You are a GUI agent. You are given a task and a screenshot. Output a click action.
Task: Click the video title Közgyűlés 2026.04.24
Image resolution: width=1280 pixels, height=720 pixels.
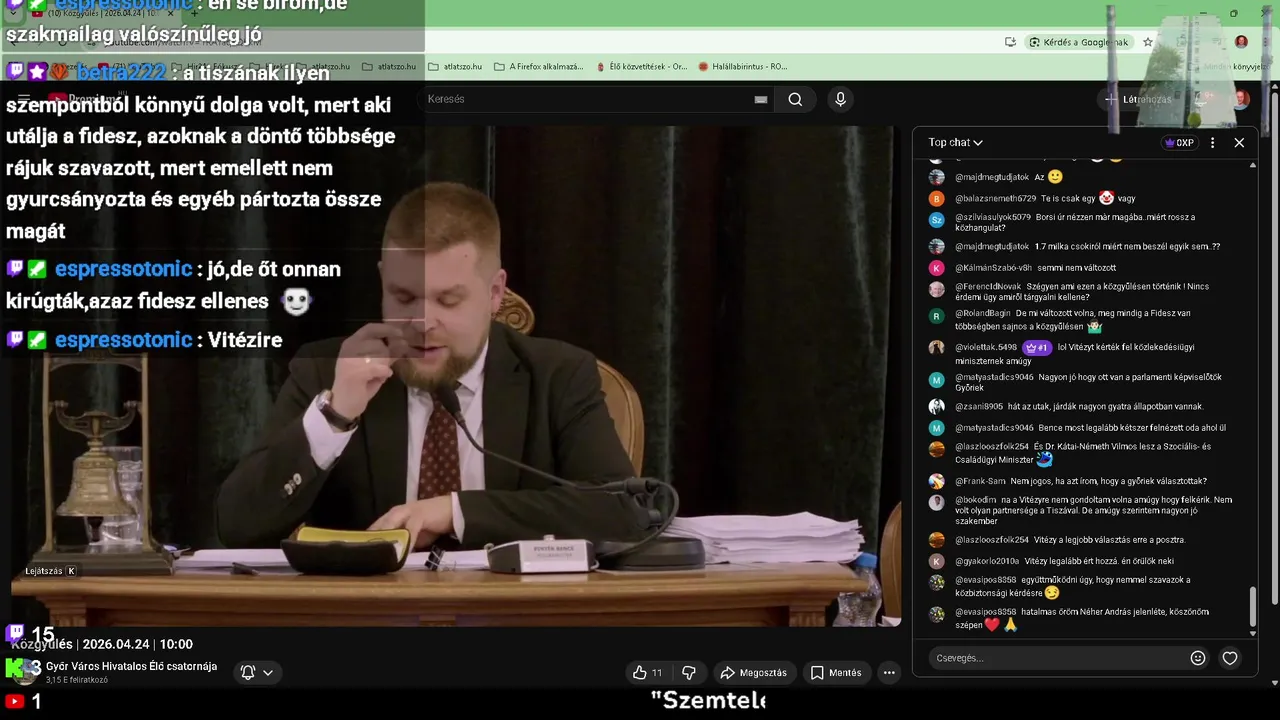(102, 644)
